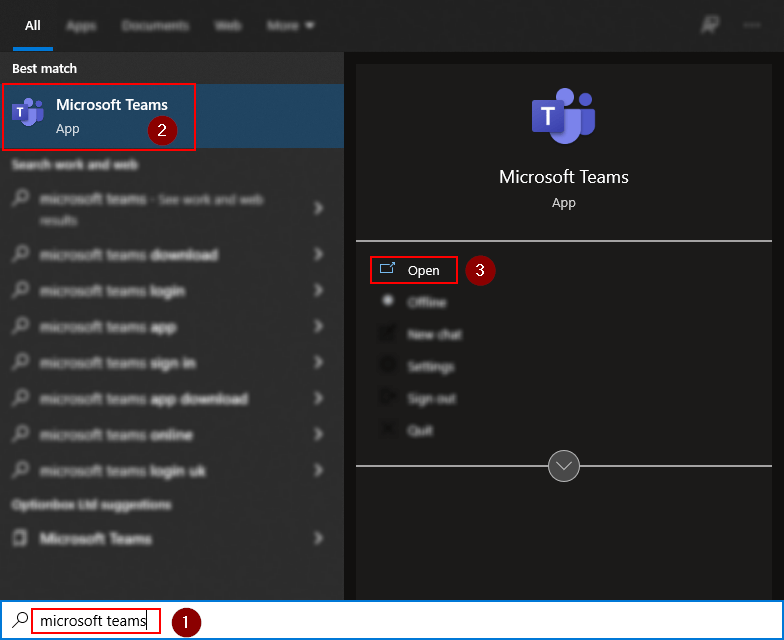
Task: Expand arrow for 'microsoft teams online'
Action: [318, 434]
